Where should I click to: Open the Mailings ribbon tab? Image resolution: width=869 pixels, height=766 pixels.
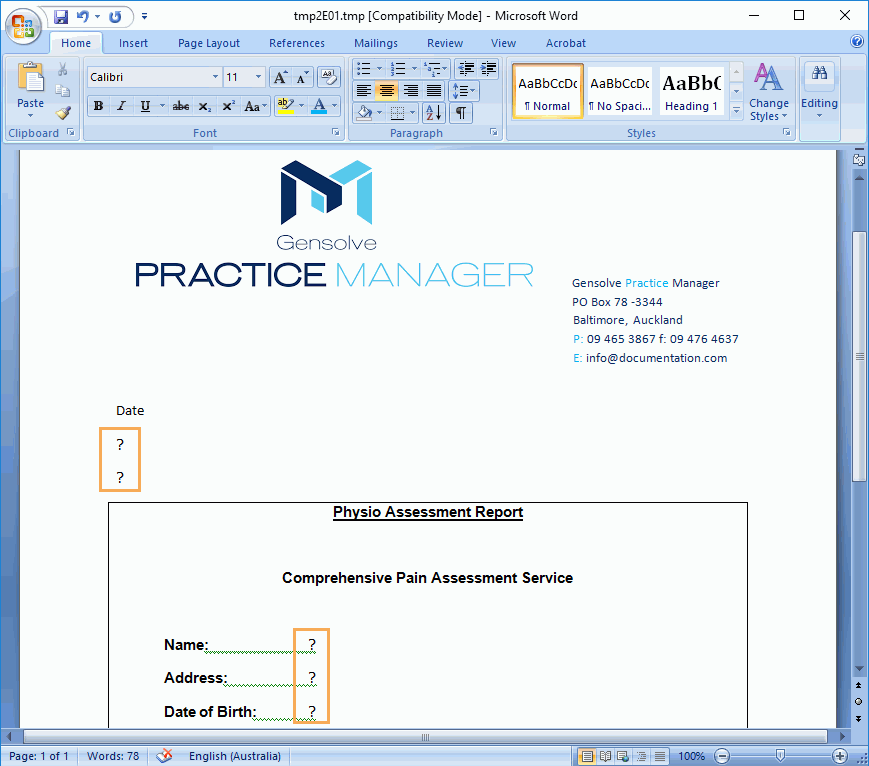pos(375,43)
